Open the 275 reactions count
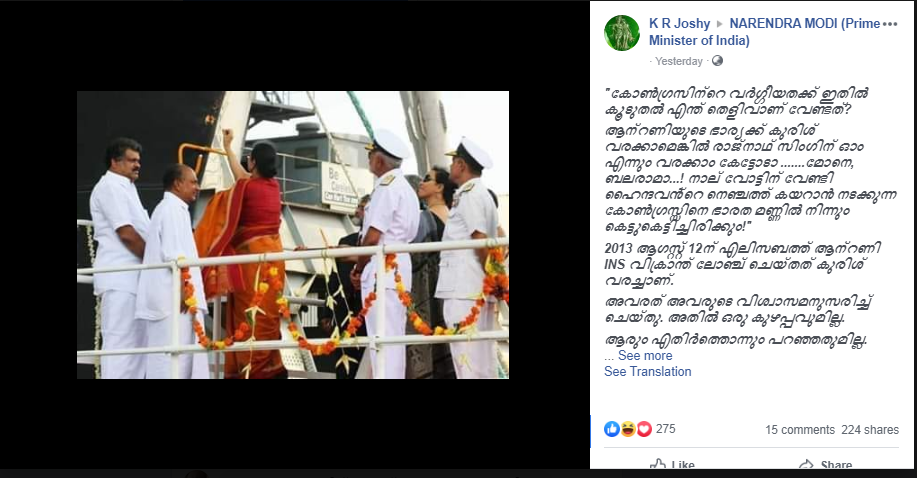This screenshot has height=478, width=917. [x=666, y=429]
